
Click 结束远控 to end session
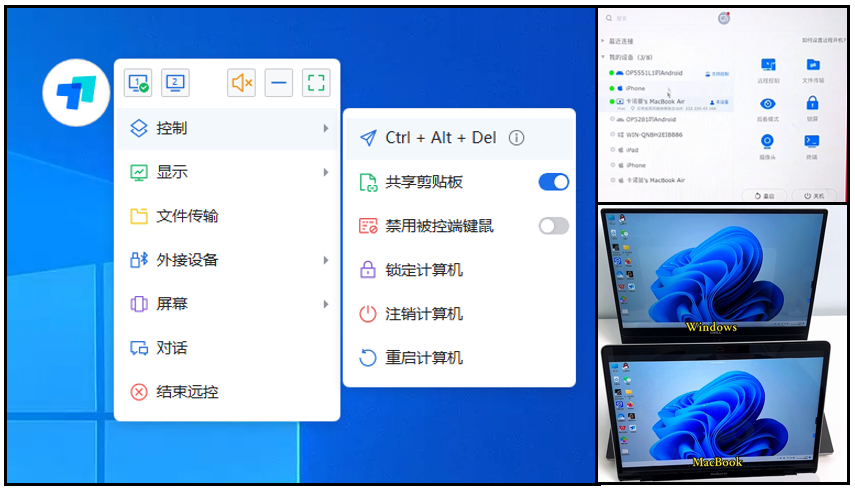pyautogui.click(x=187, y=392)
